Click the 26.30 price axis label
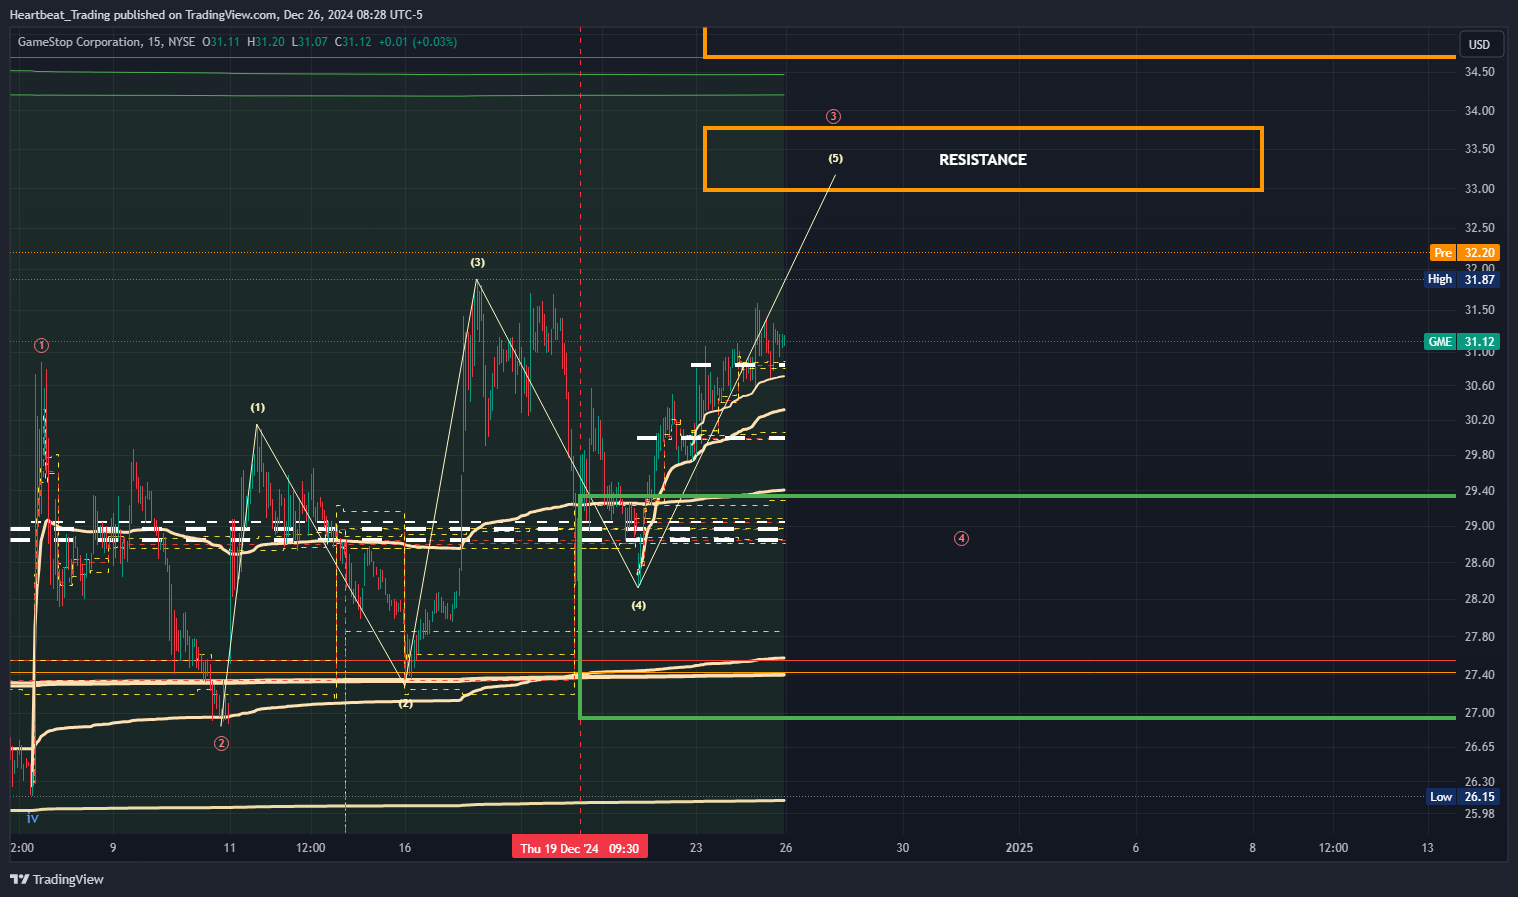1518x897 pixels. pos(1480,782)
